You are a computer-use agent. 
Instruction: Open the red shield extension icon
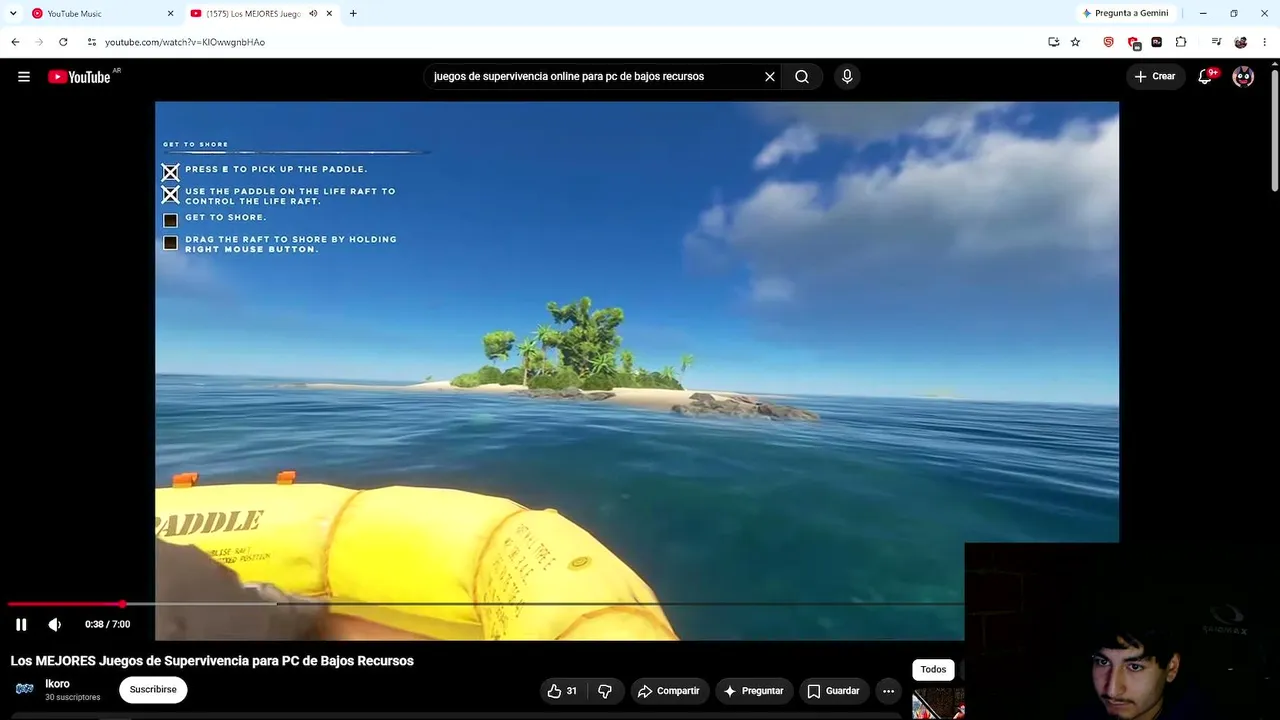point(1133,43)
